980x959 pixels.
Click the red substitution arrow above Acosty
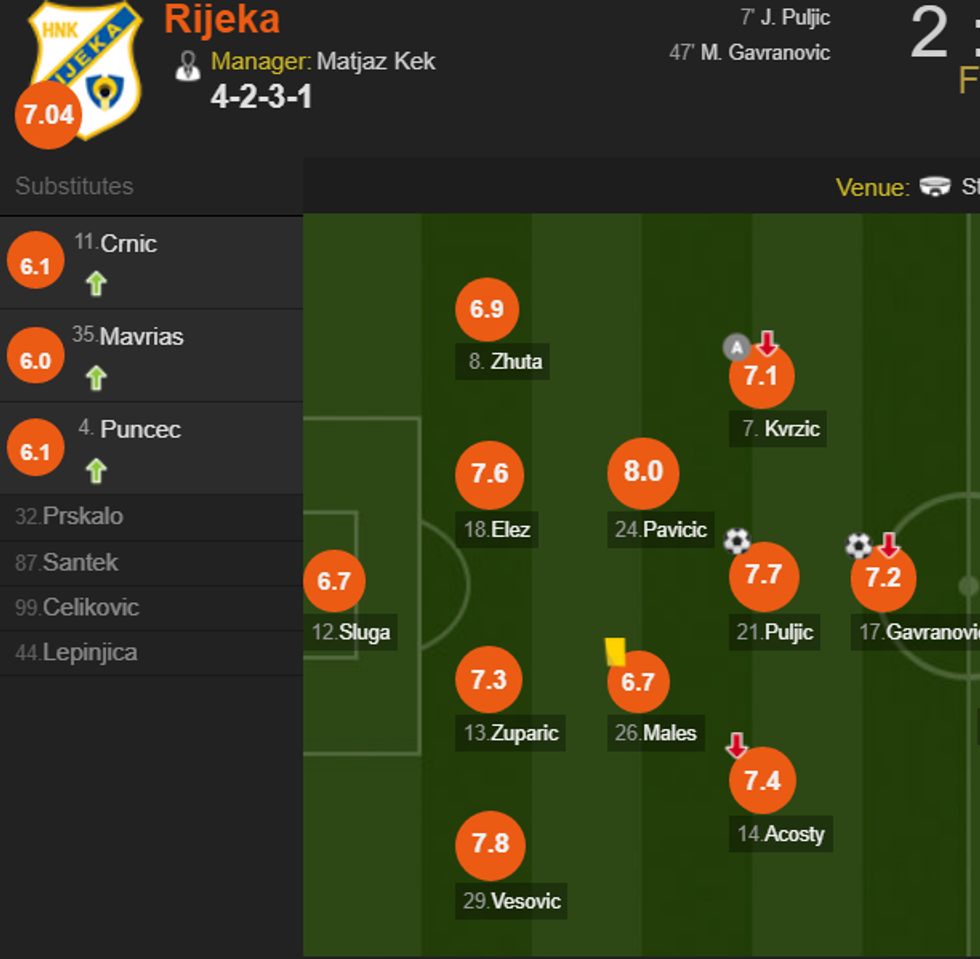(x=737, y=746)
